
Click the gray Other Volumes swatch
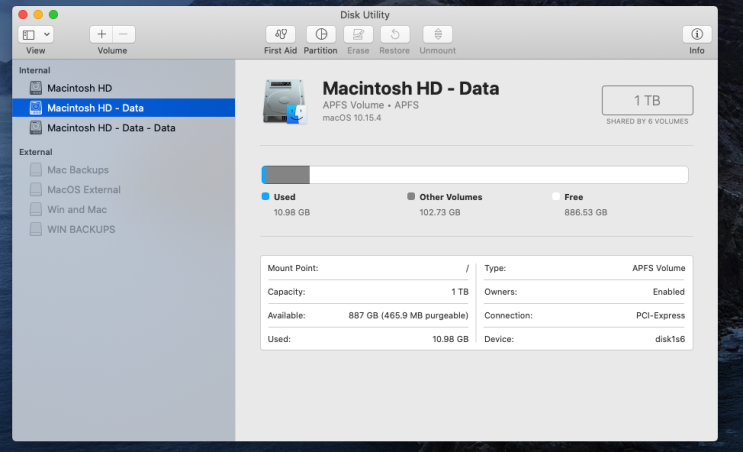click(x=411, y=197)
